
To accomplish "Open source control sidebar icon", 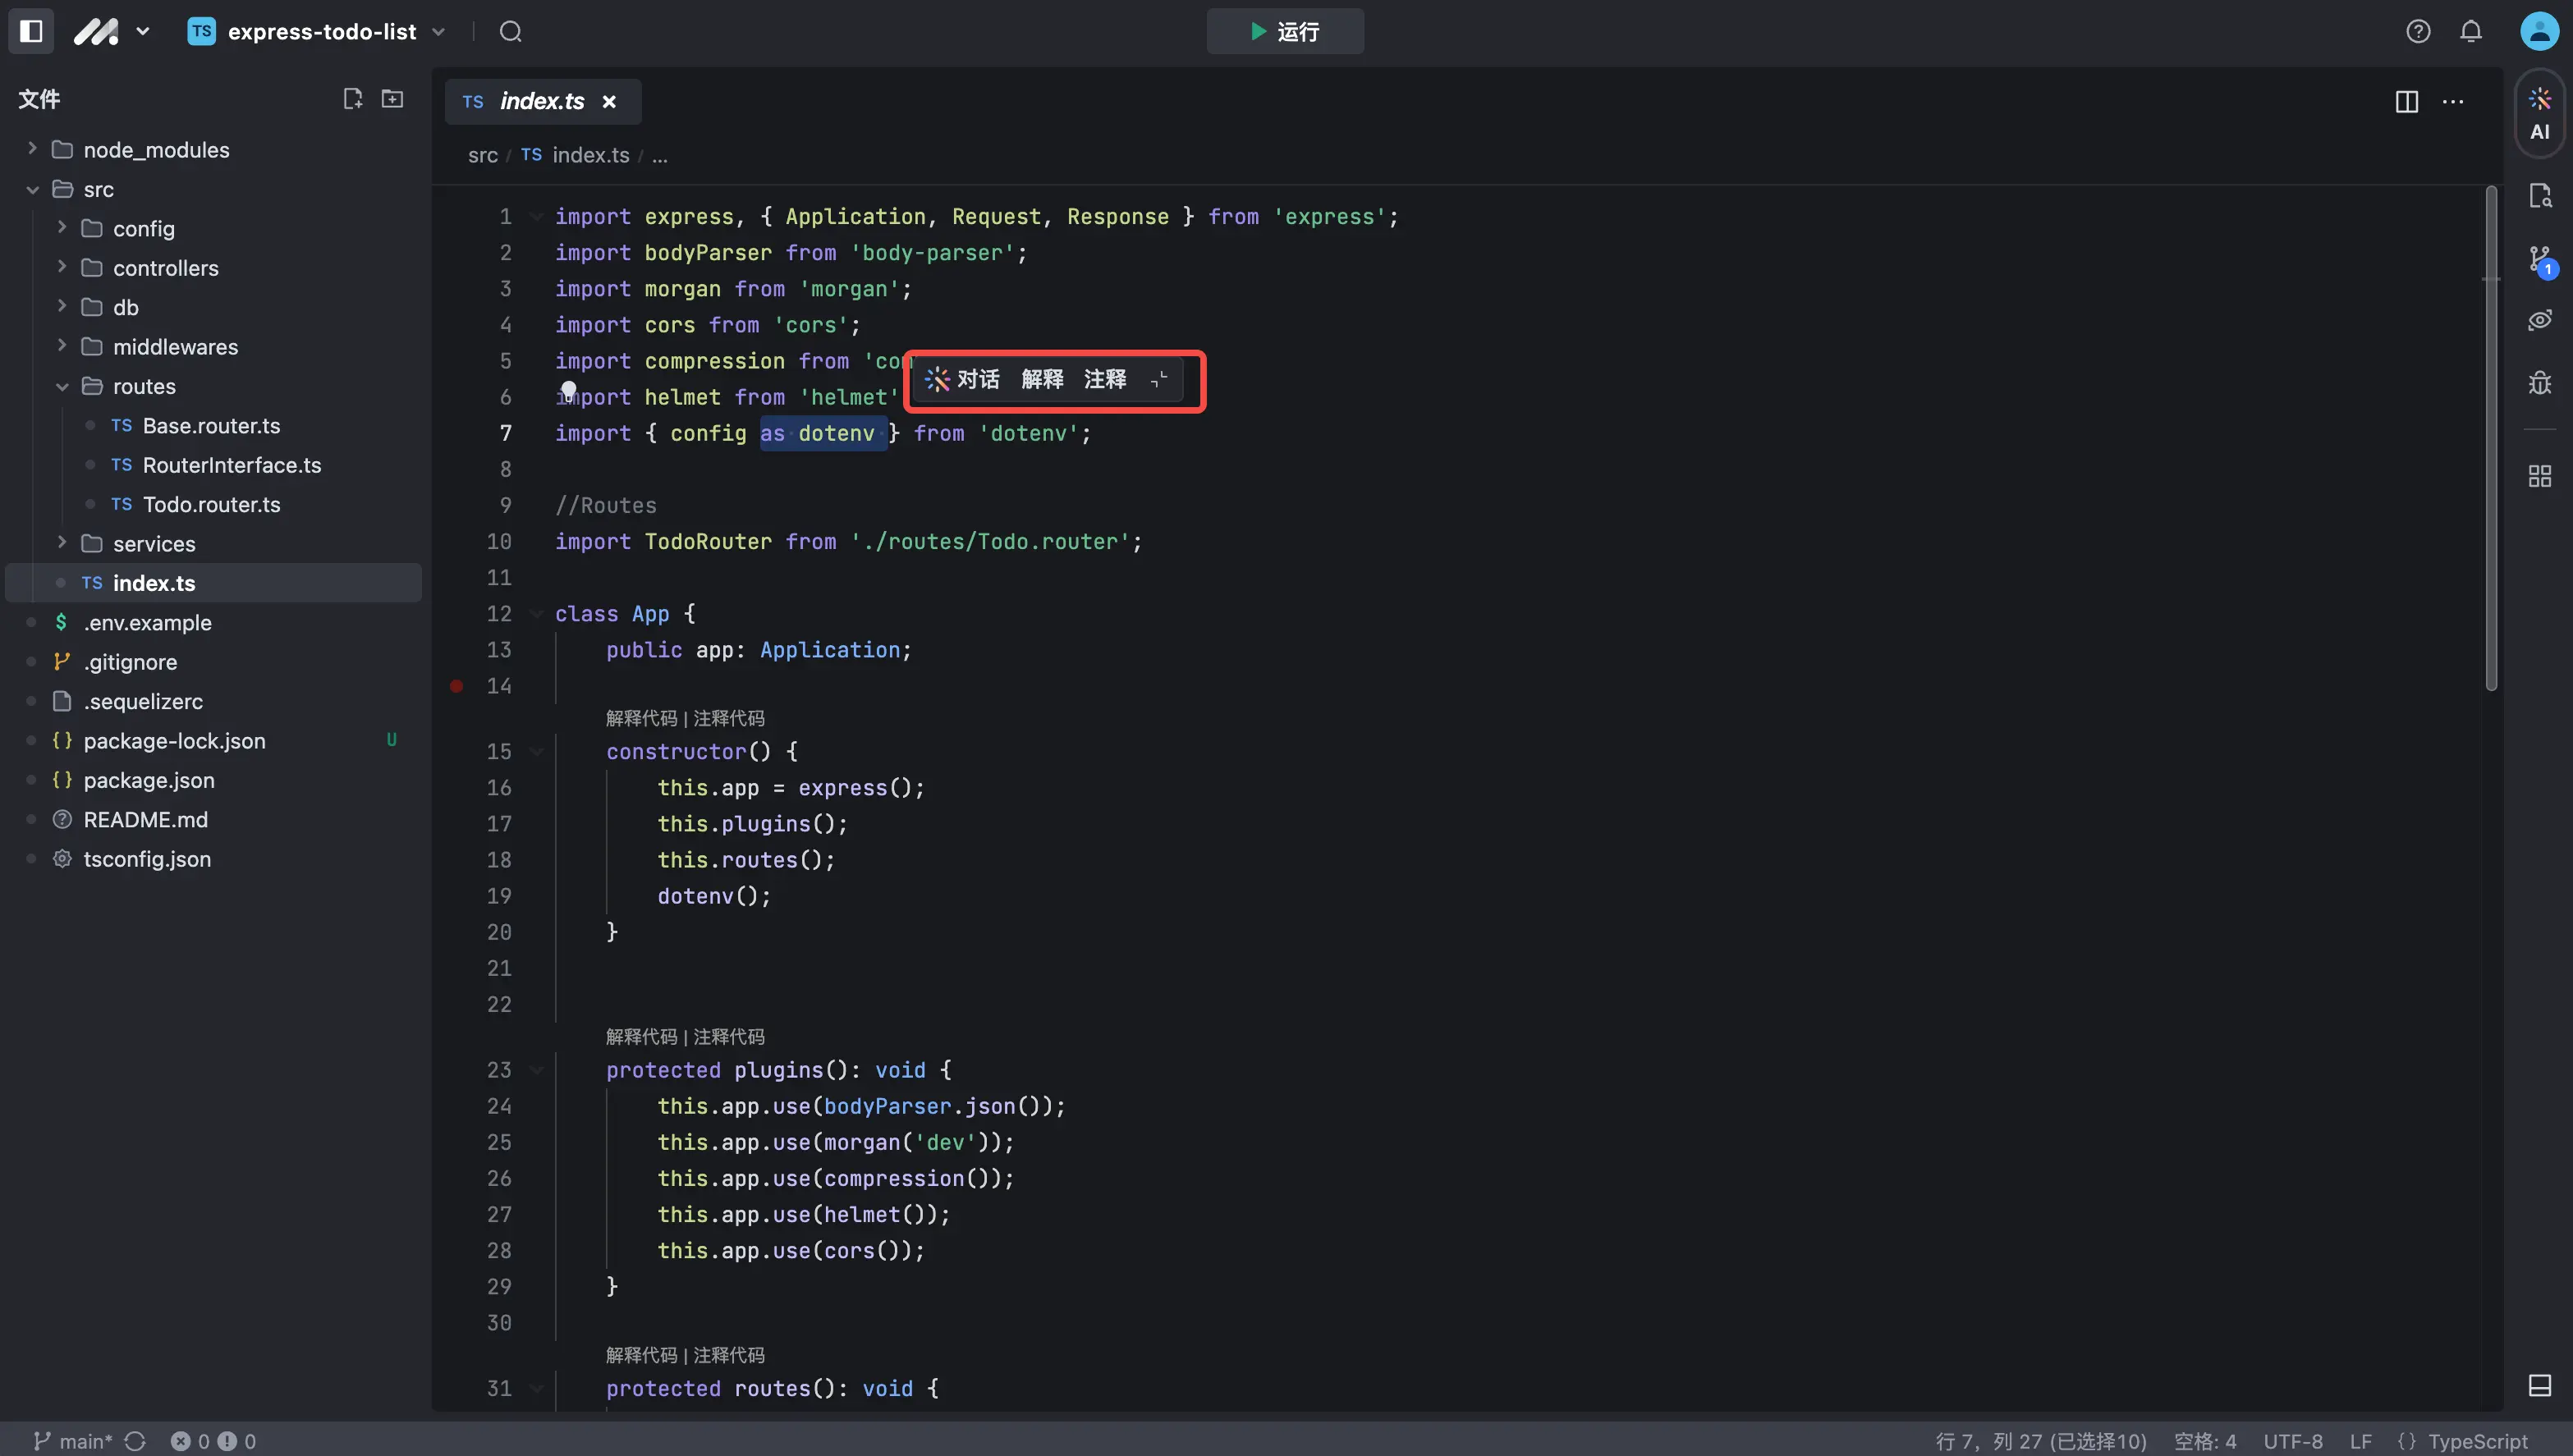I will coord(2540,260).
